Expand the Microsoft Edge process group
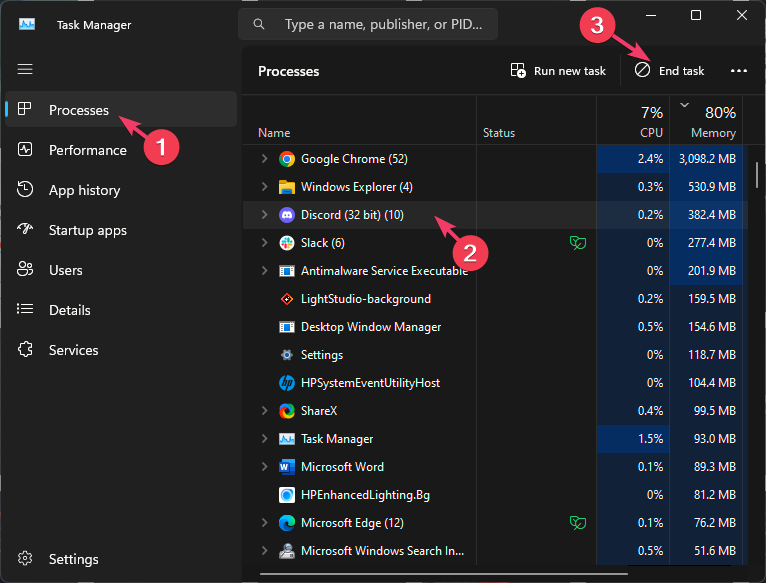 coord(265,523)
